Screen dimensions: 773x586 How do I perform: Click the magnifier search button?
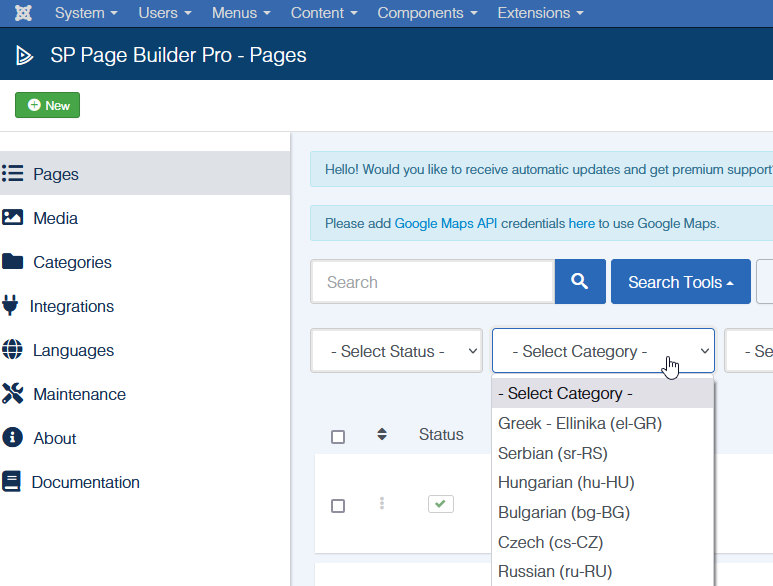580,282
